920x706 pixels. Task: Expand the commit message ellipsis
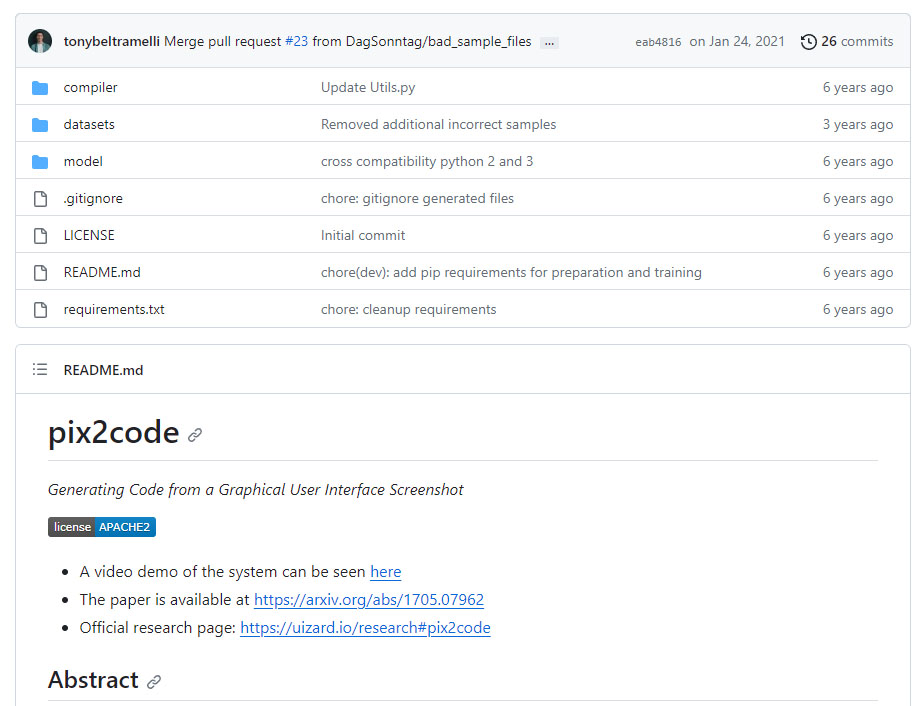click(x=548, y=42)
